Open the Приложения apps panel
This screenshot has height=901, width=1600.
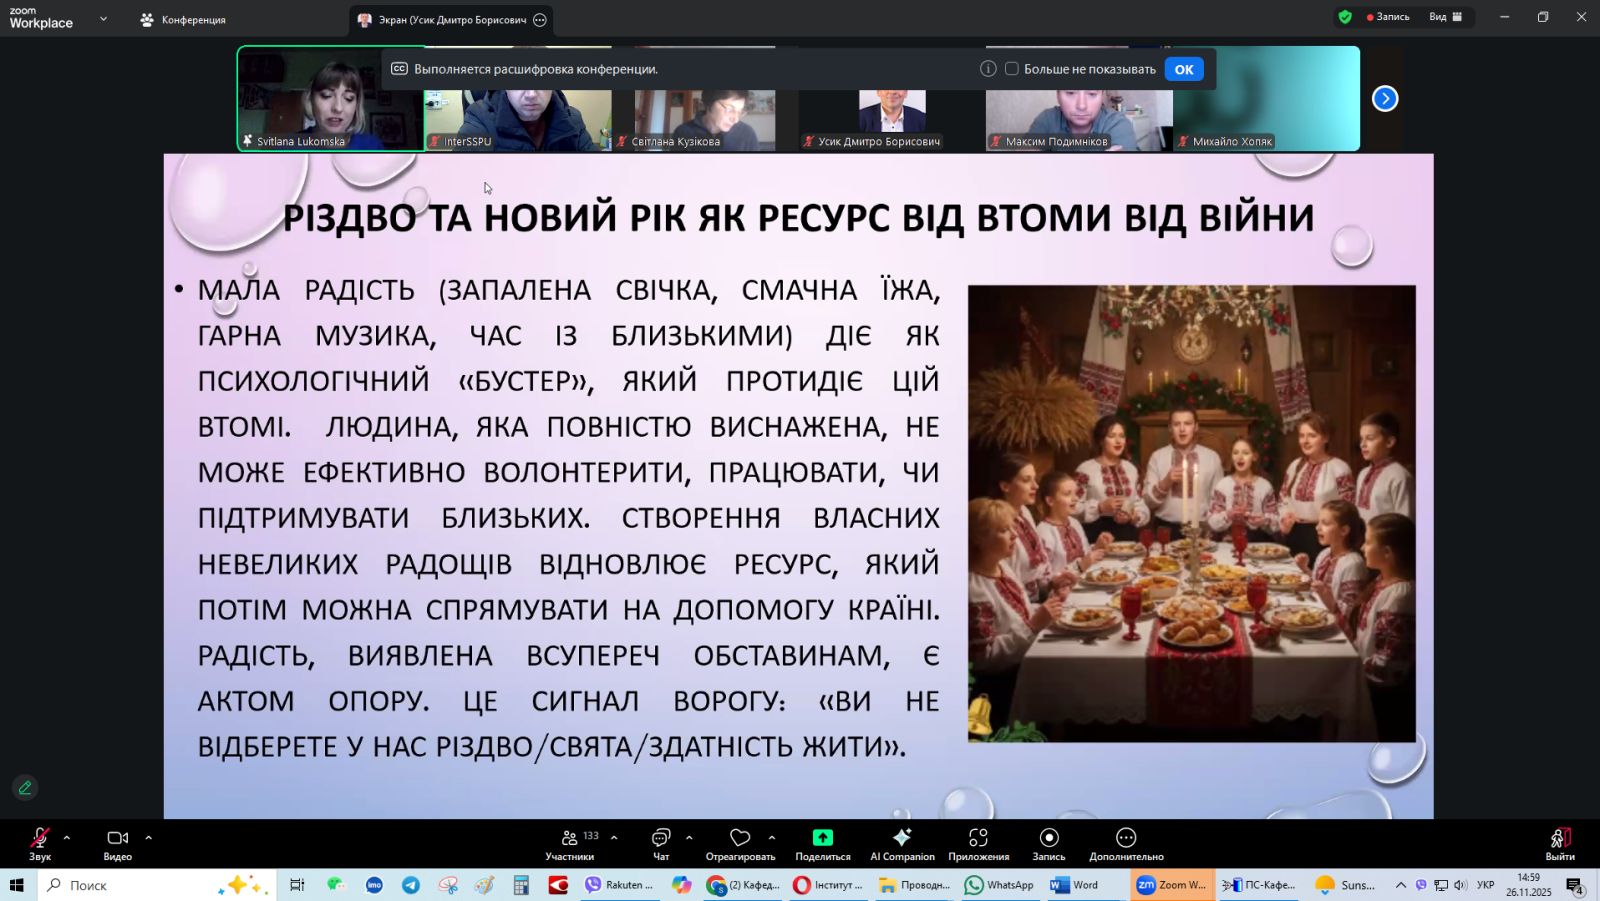coord(978,842)
